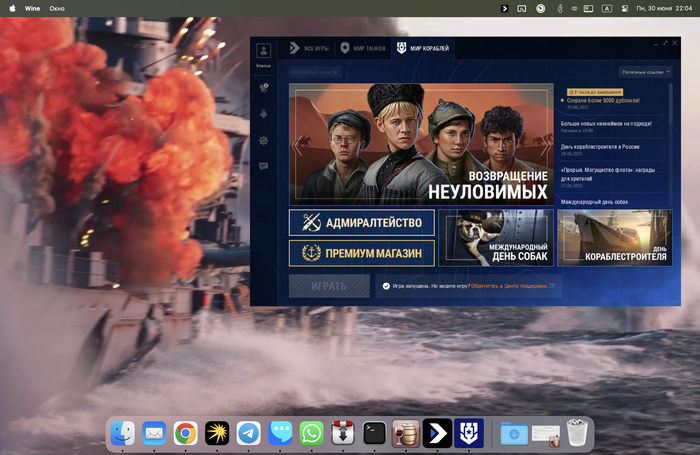700x455 pixels.
Task: Open the Международный день собак news headline
Action: point(594,202)
